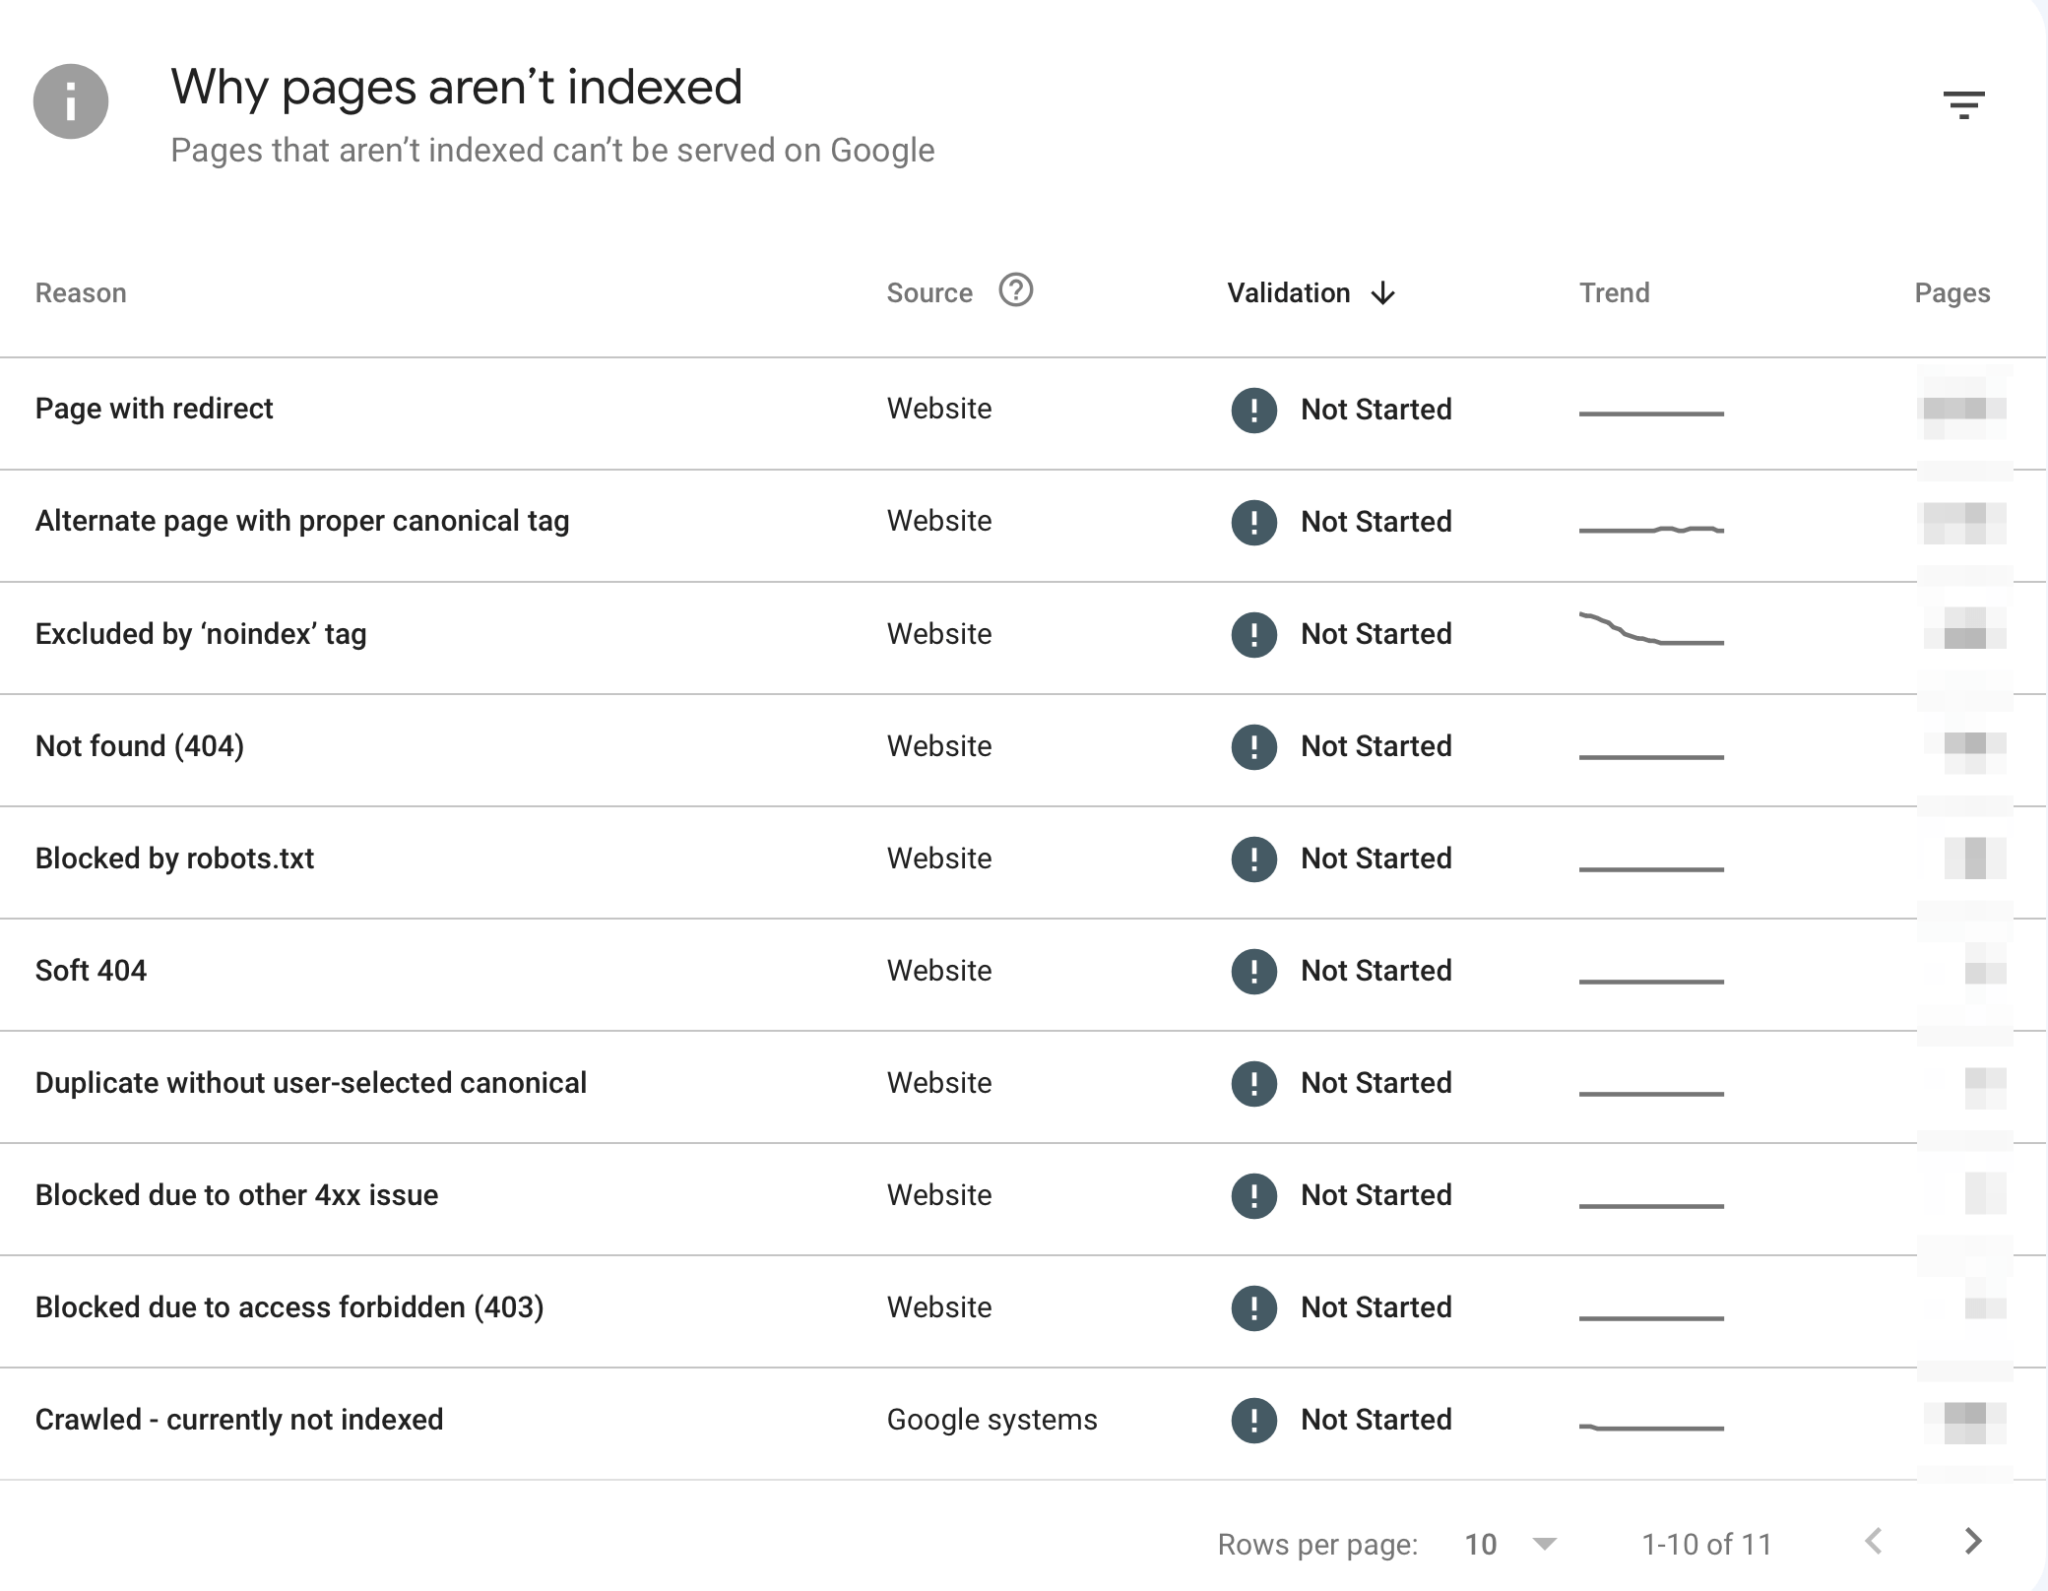This screenshot has width=2048, height=1591.
Task: Select the Duplicate without user-selected canonical row
Action: pyautogui.click(x=311, y=1083)
